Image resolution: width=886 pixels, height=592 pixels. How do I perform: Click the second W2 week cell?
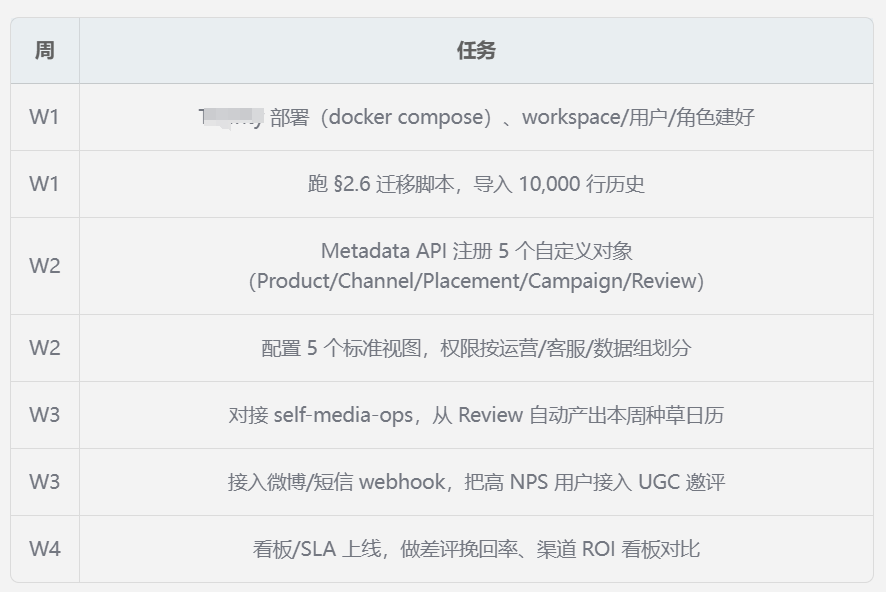[x=45, y=348]
